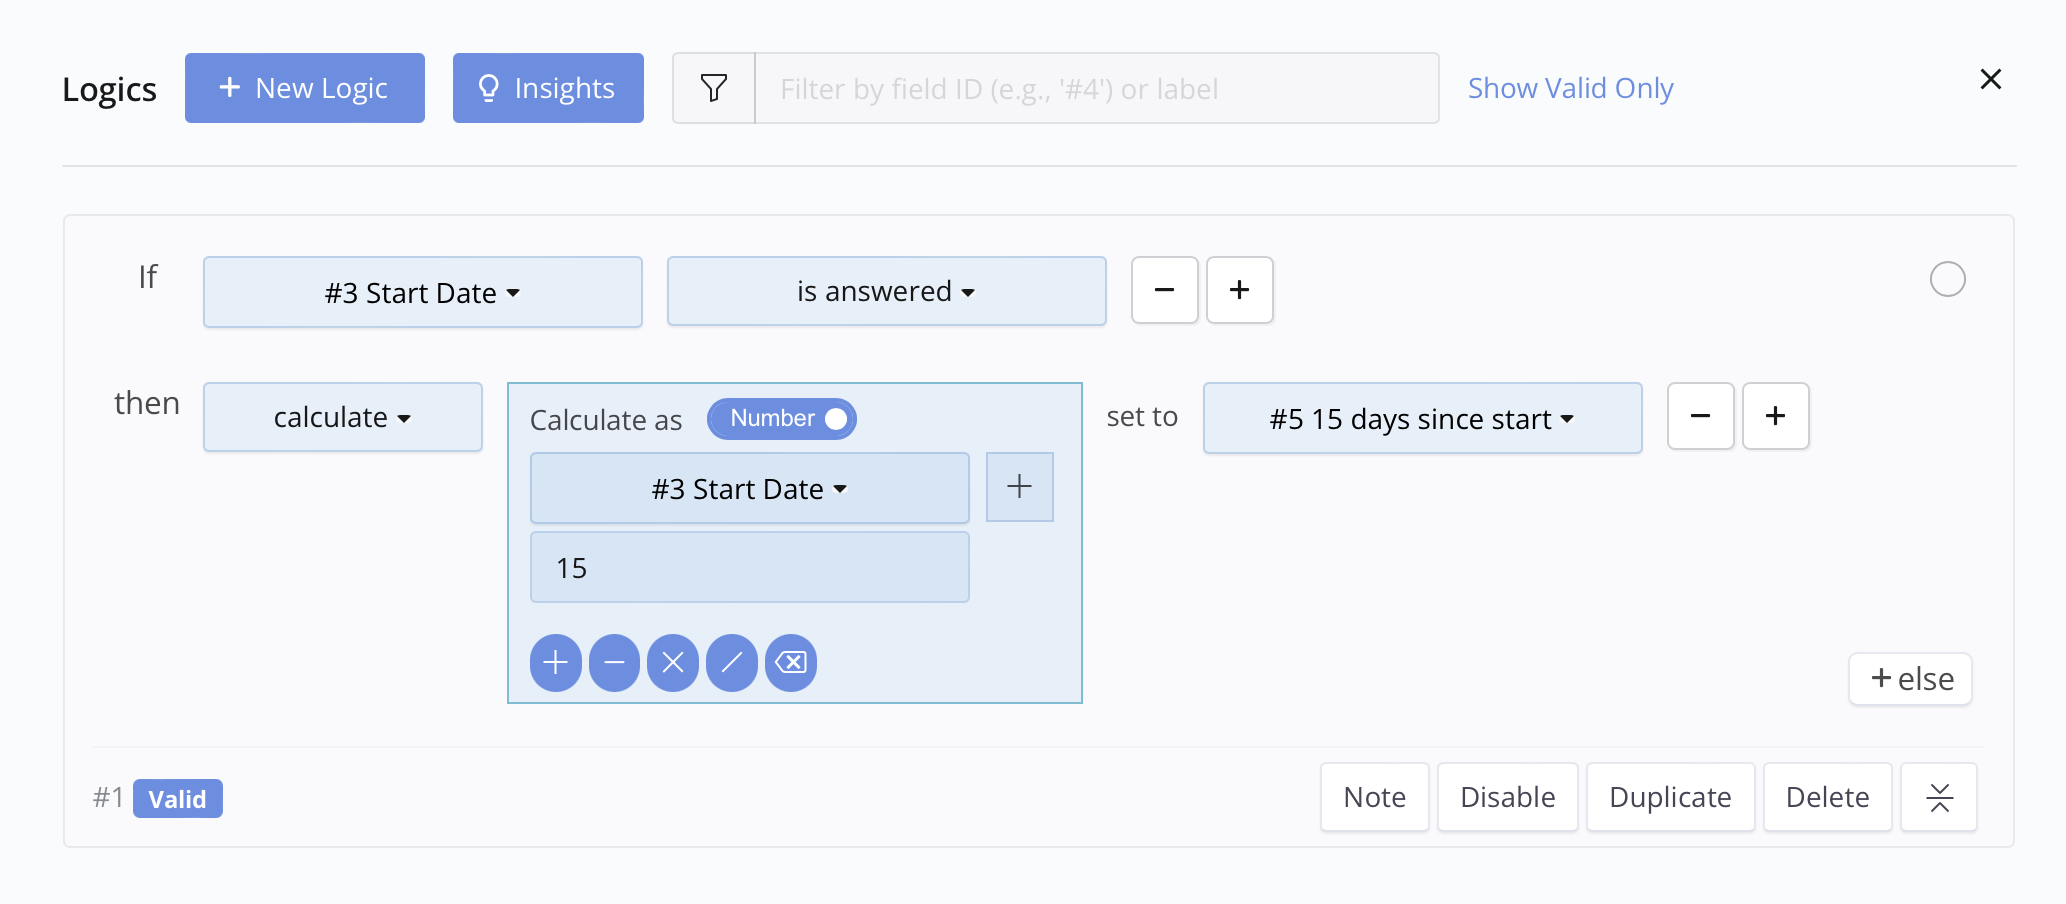This screenshot has height=904, width=2066.
Task: Open the If condition field dropdown
Action: (422, 292)
